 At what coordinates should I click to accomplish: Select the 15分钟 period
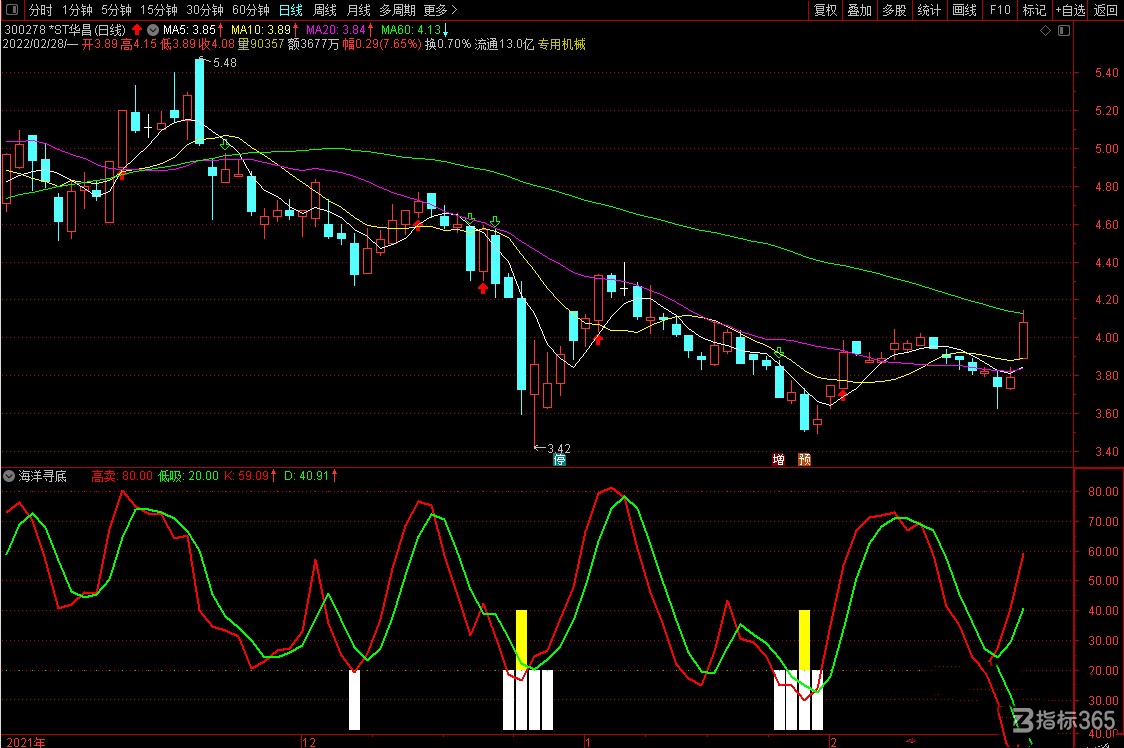[158, 10]
